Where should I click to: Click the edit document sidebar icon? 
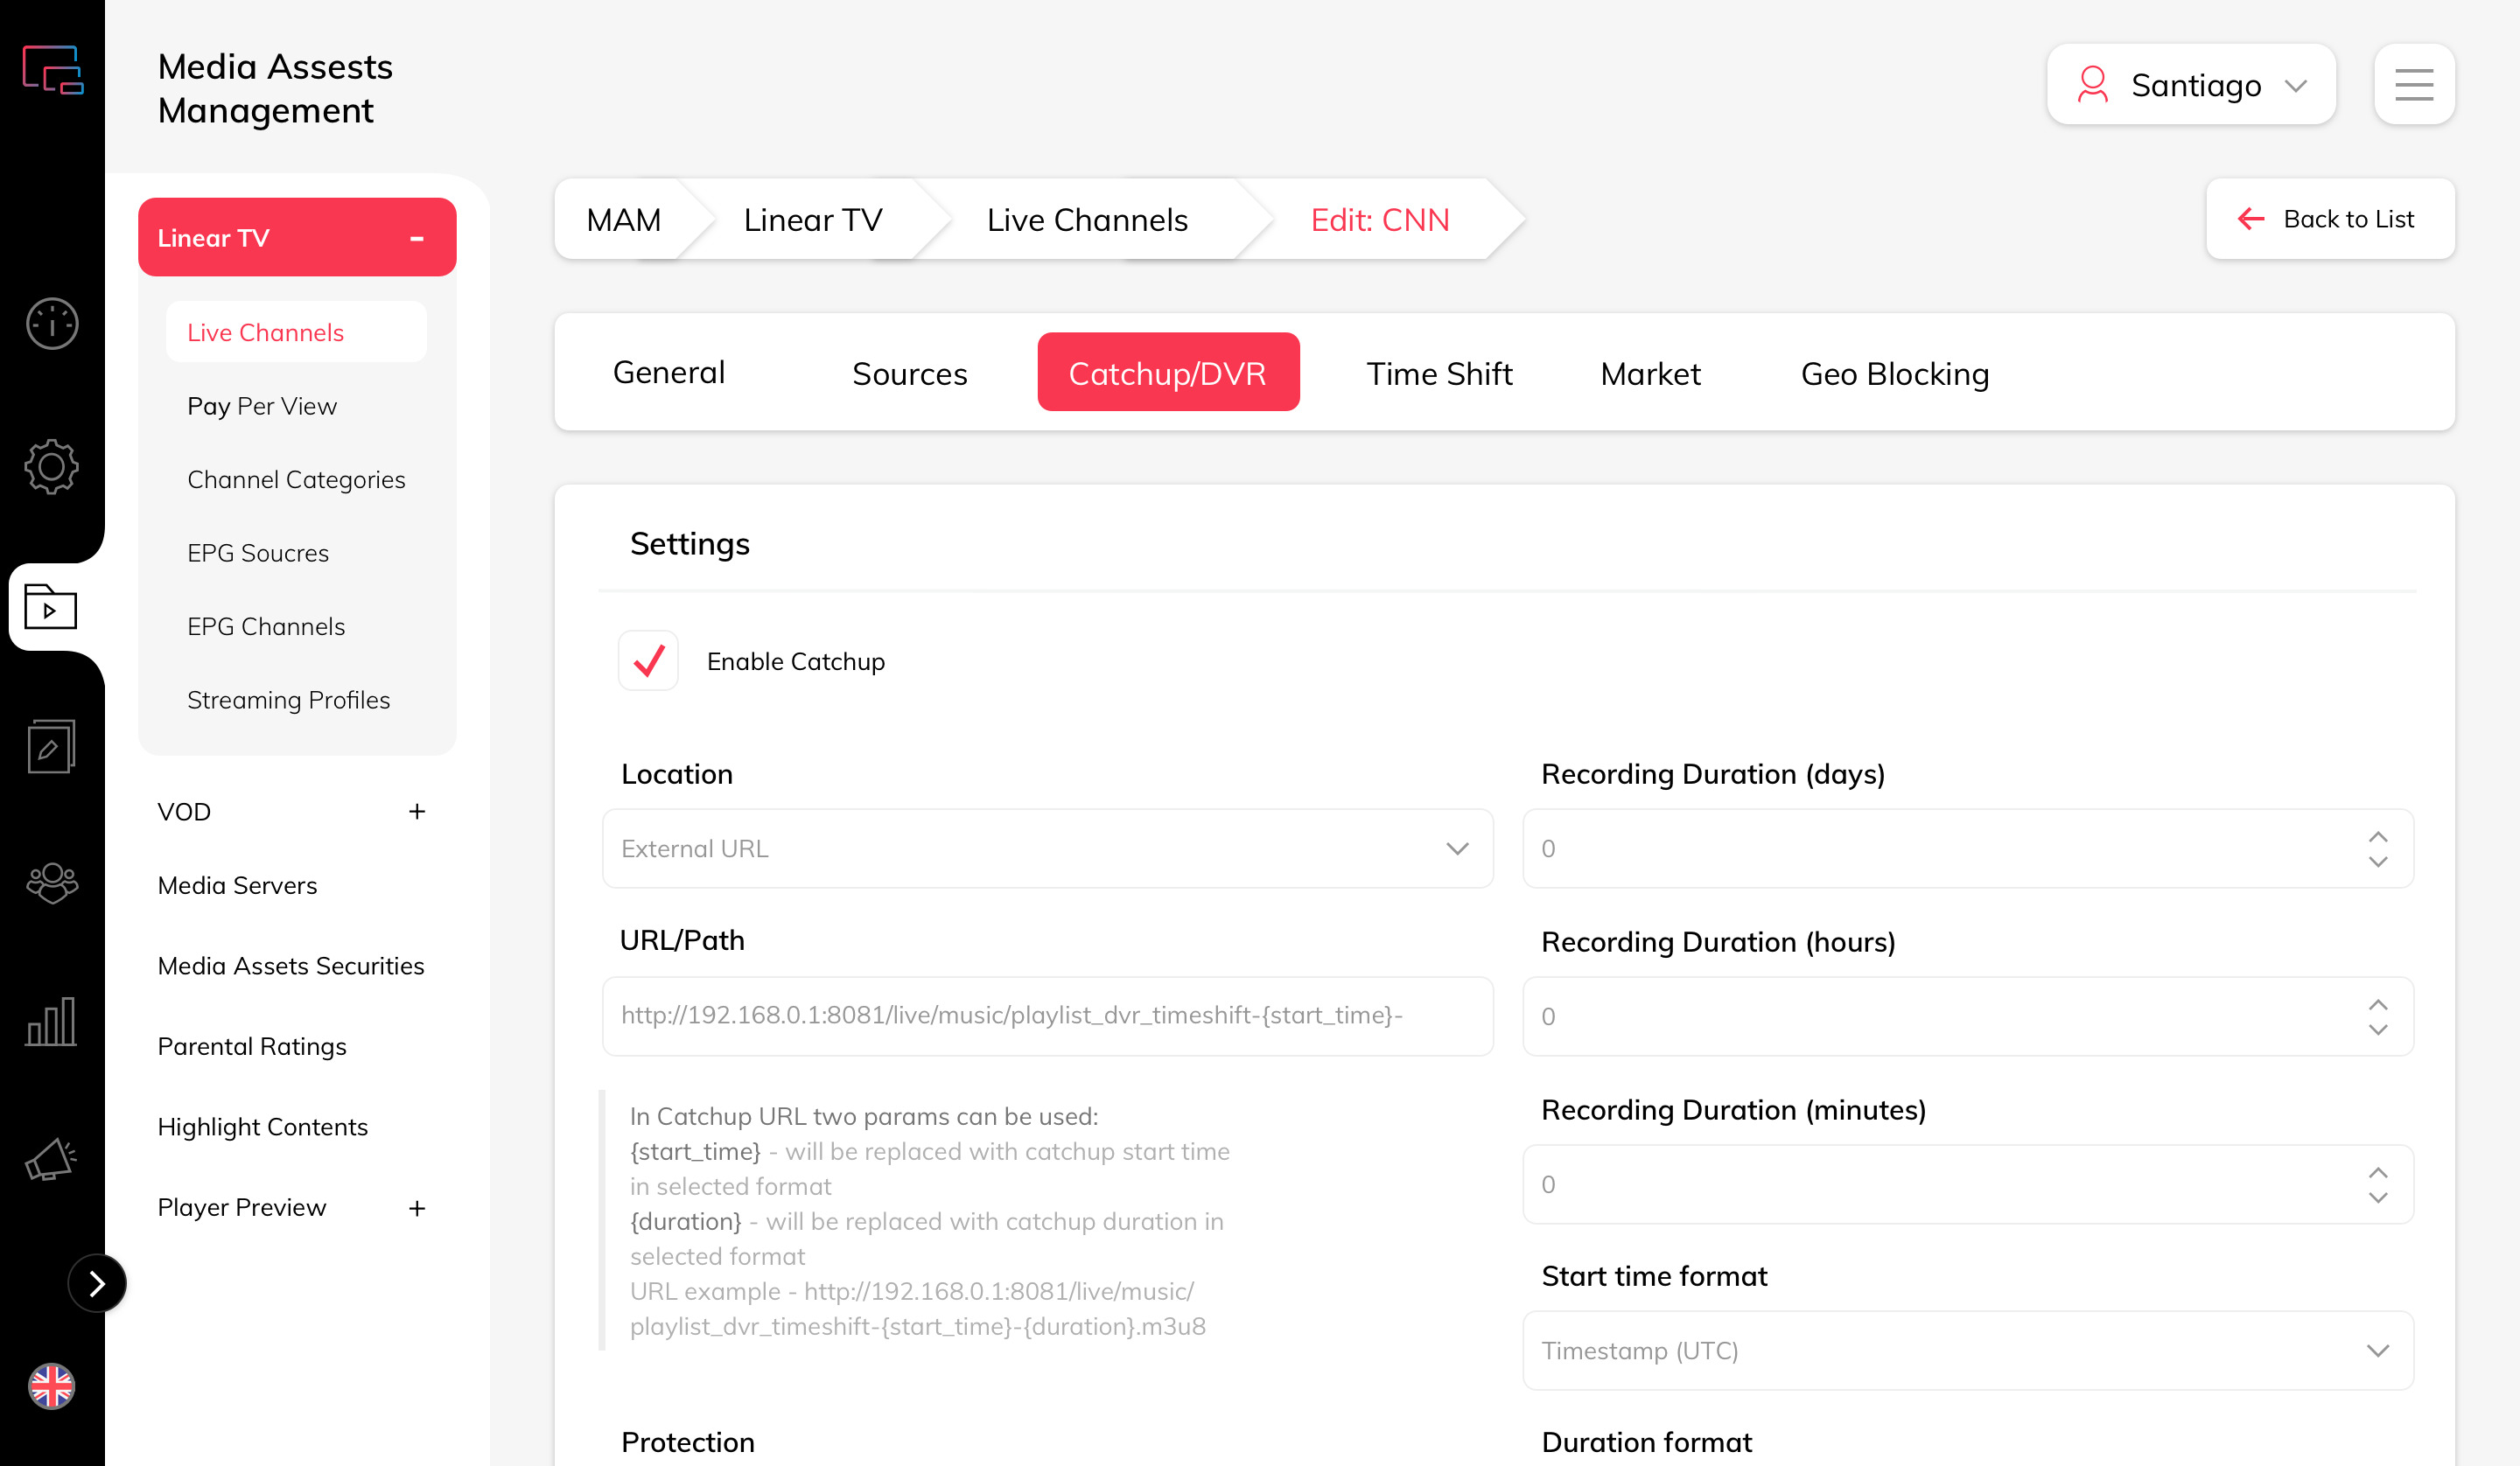(x=52, y=746)
